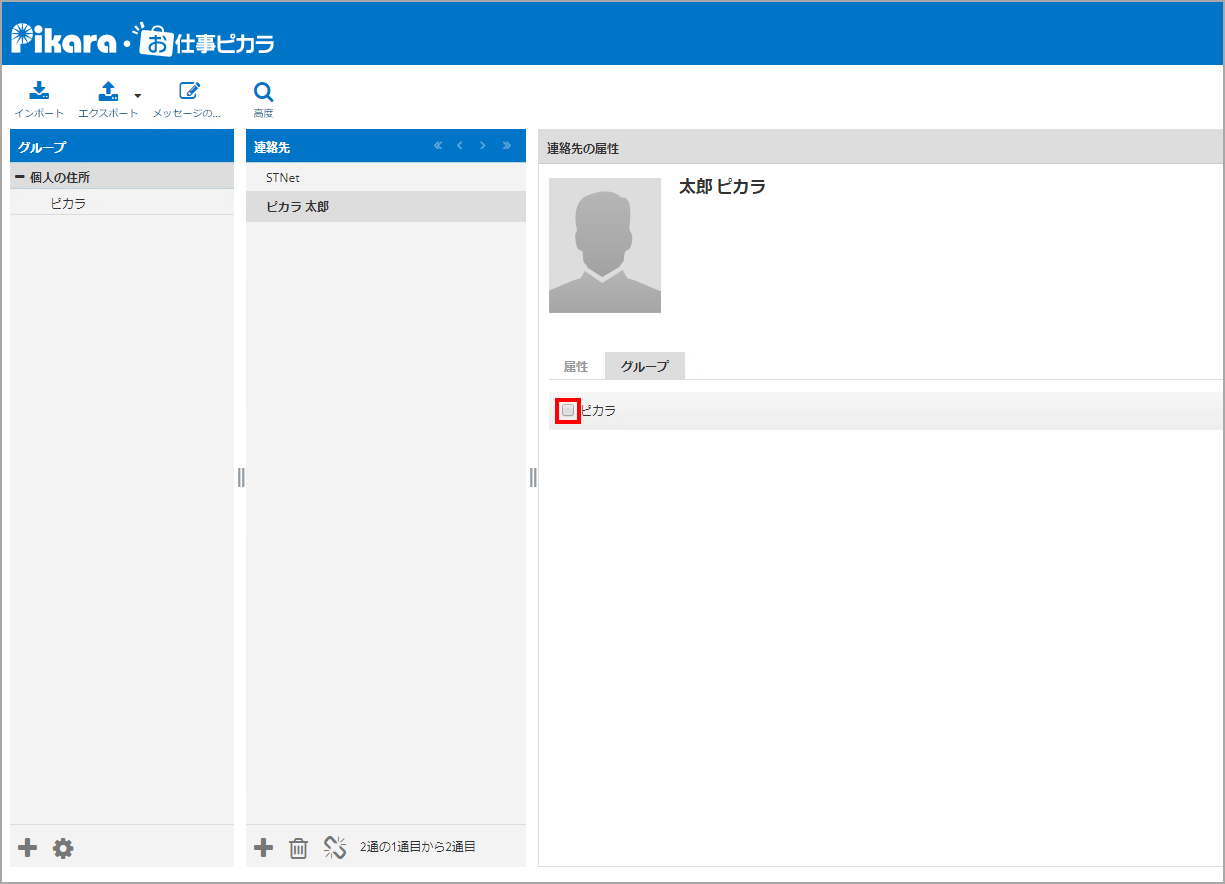
Task: Click the Pikara お仕事ピカラ logo
Action: tap(142, 39)
